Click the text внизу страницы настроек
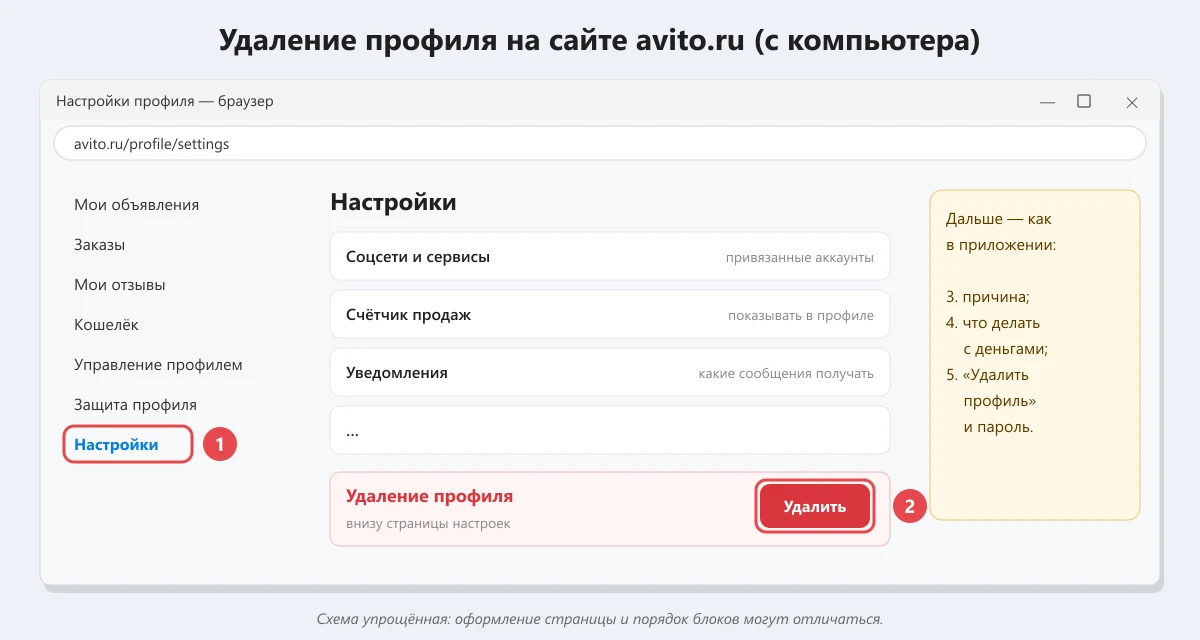The width and height of the screenshot is (1200, 640). [x=428, y=524]
